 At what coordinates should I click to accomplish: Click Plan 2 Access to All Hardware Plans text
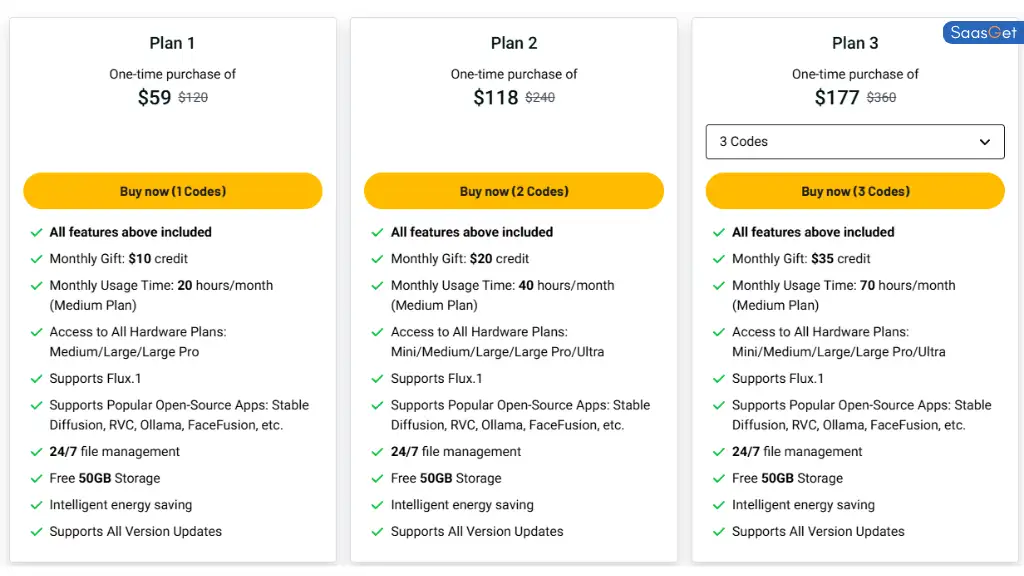tap(479, 332)
